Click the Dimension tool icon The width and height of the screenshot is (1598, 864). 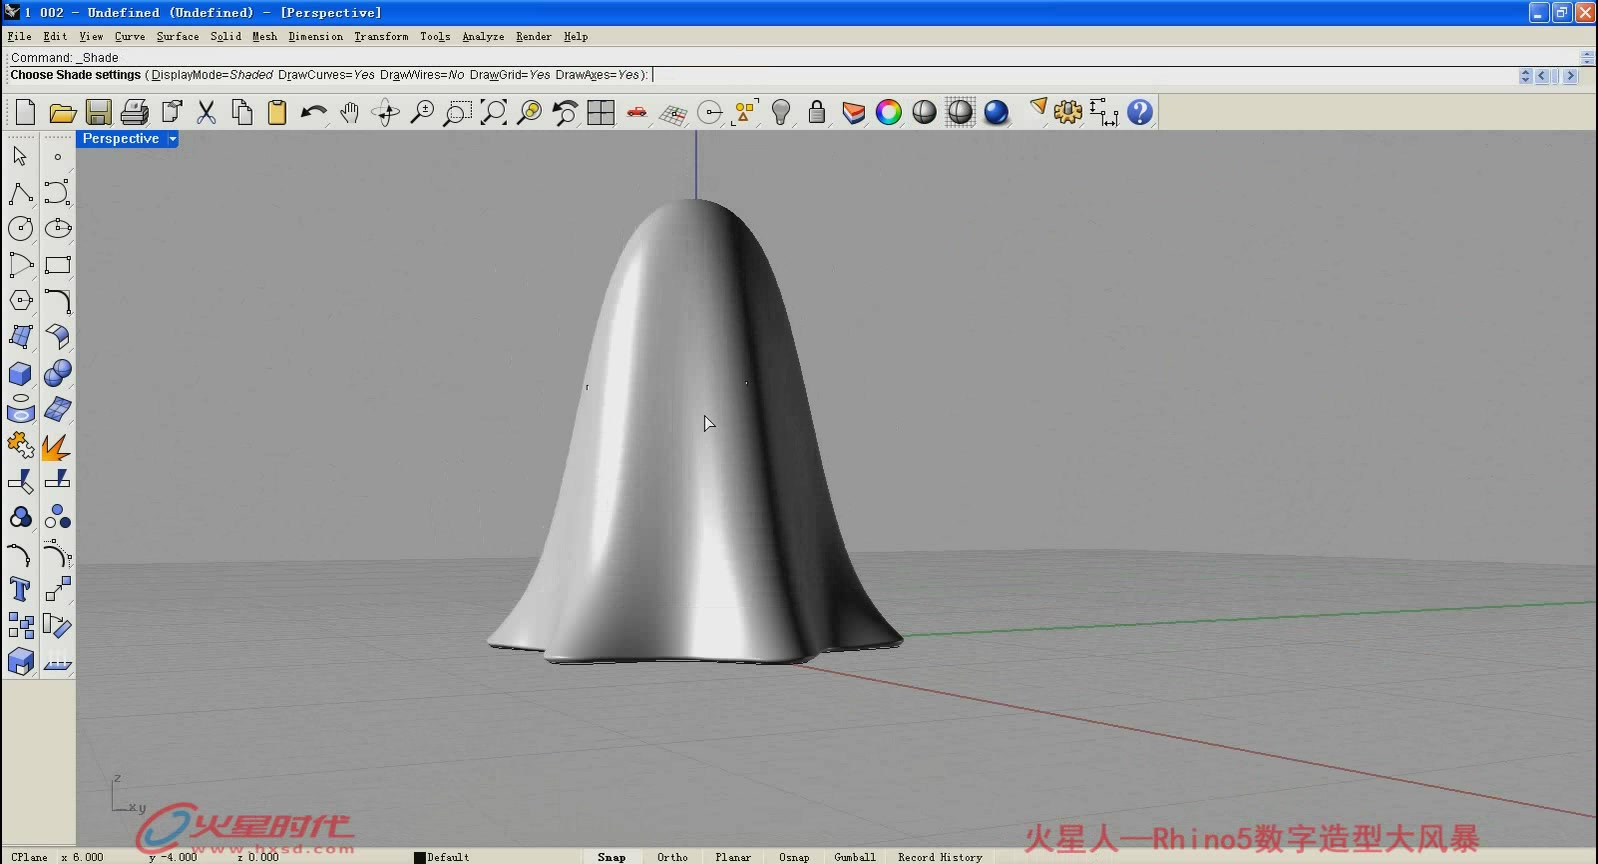pos(1104,112)
